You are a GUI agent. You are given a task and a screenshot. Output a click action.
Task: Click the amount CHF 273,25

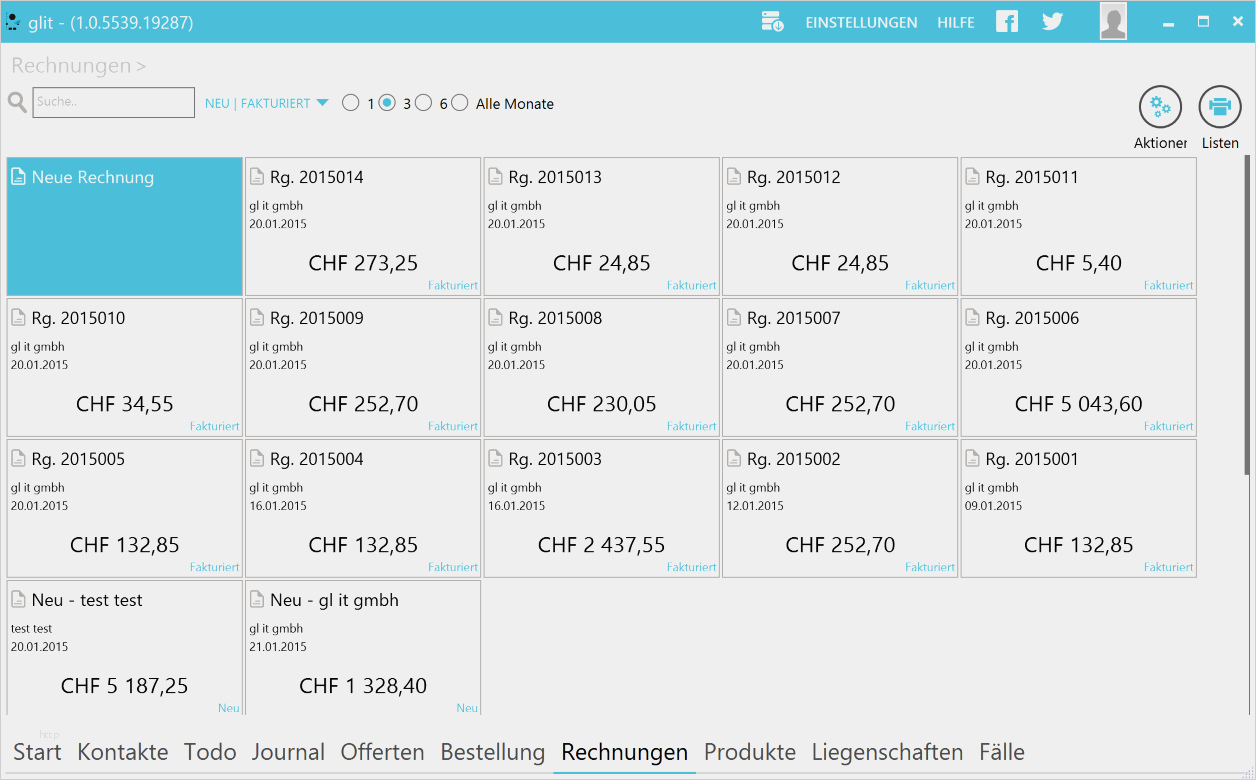pos(363,263)
